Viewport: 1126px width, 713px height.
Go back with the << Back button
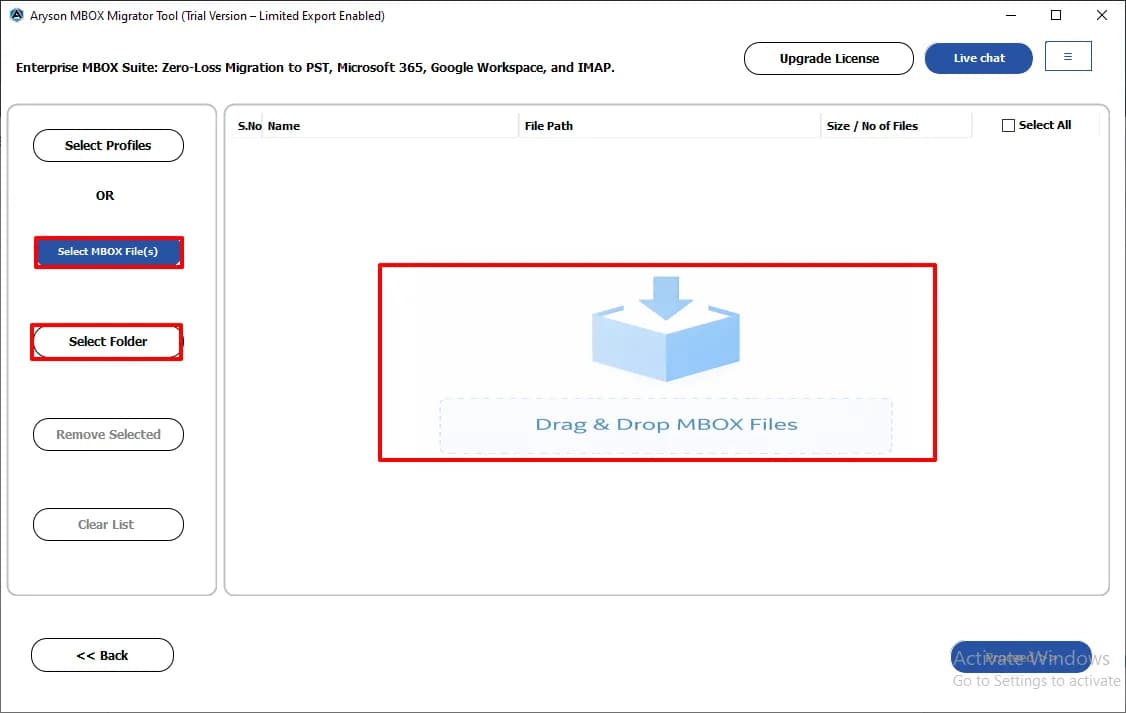point(102,655)
